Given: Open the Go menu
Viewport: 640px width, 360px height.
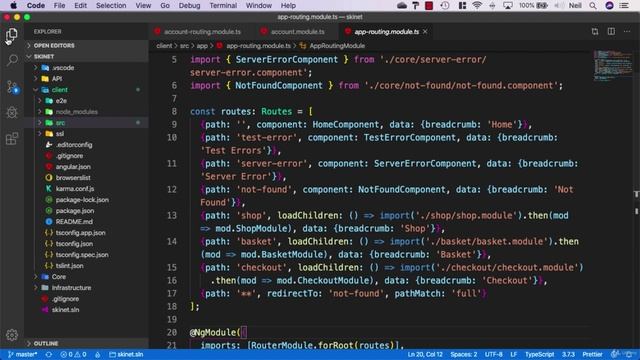Looking at the screenshot, I should (165, 6).
